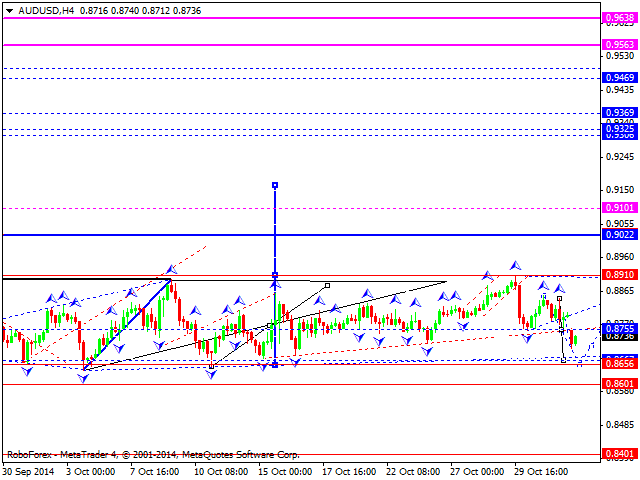The width and height of the screenshot is (640, 480).
Task: Click top square handle of blue vertical line
Action: [x=275, y=185]
